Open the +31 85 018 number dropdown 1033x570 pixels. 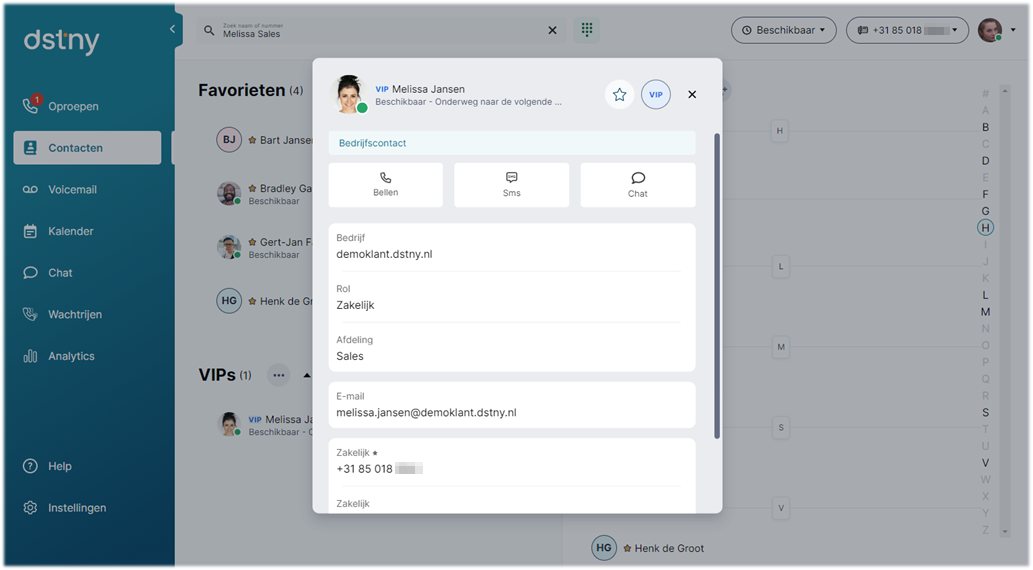click(907, 30)
